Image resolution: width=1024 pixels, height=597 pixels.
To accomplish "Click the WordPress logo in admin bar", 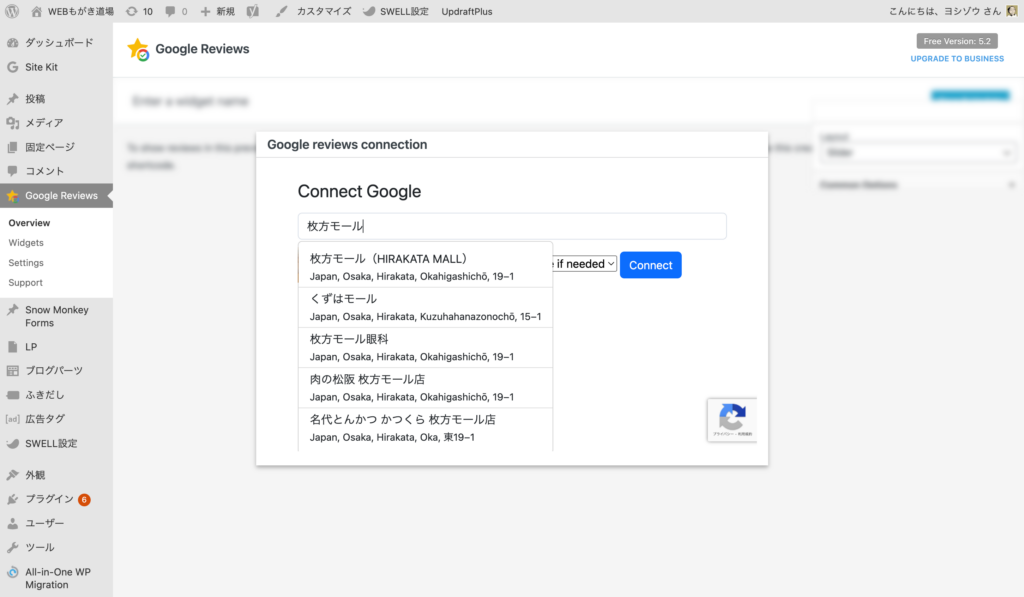I will [12, 11].
